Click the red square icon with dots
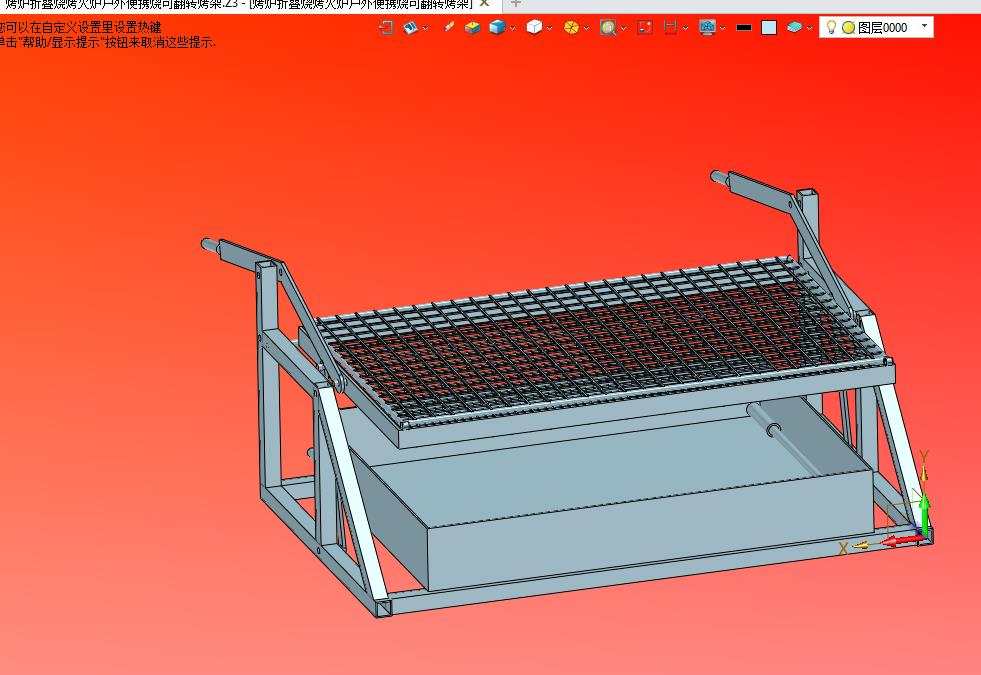This screenshot has width=981, height=675. [x=645, y=28]
